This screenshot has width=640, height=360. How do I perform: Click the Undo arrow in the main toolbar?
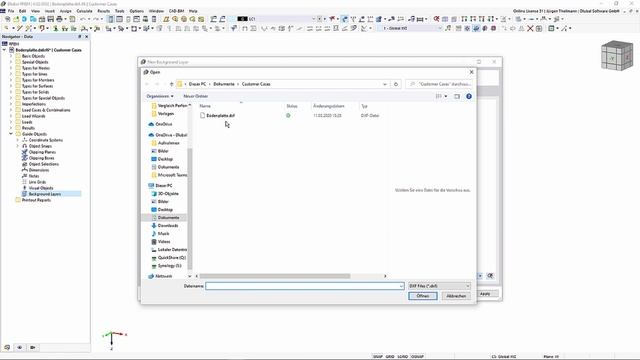click(x=83, y=19)
